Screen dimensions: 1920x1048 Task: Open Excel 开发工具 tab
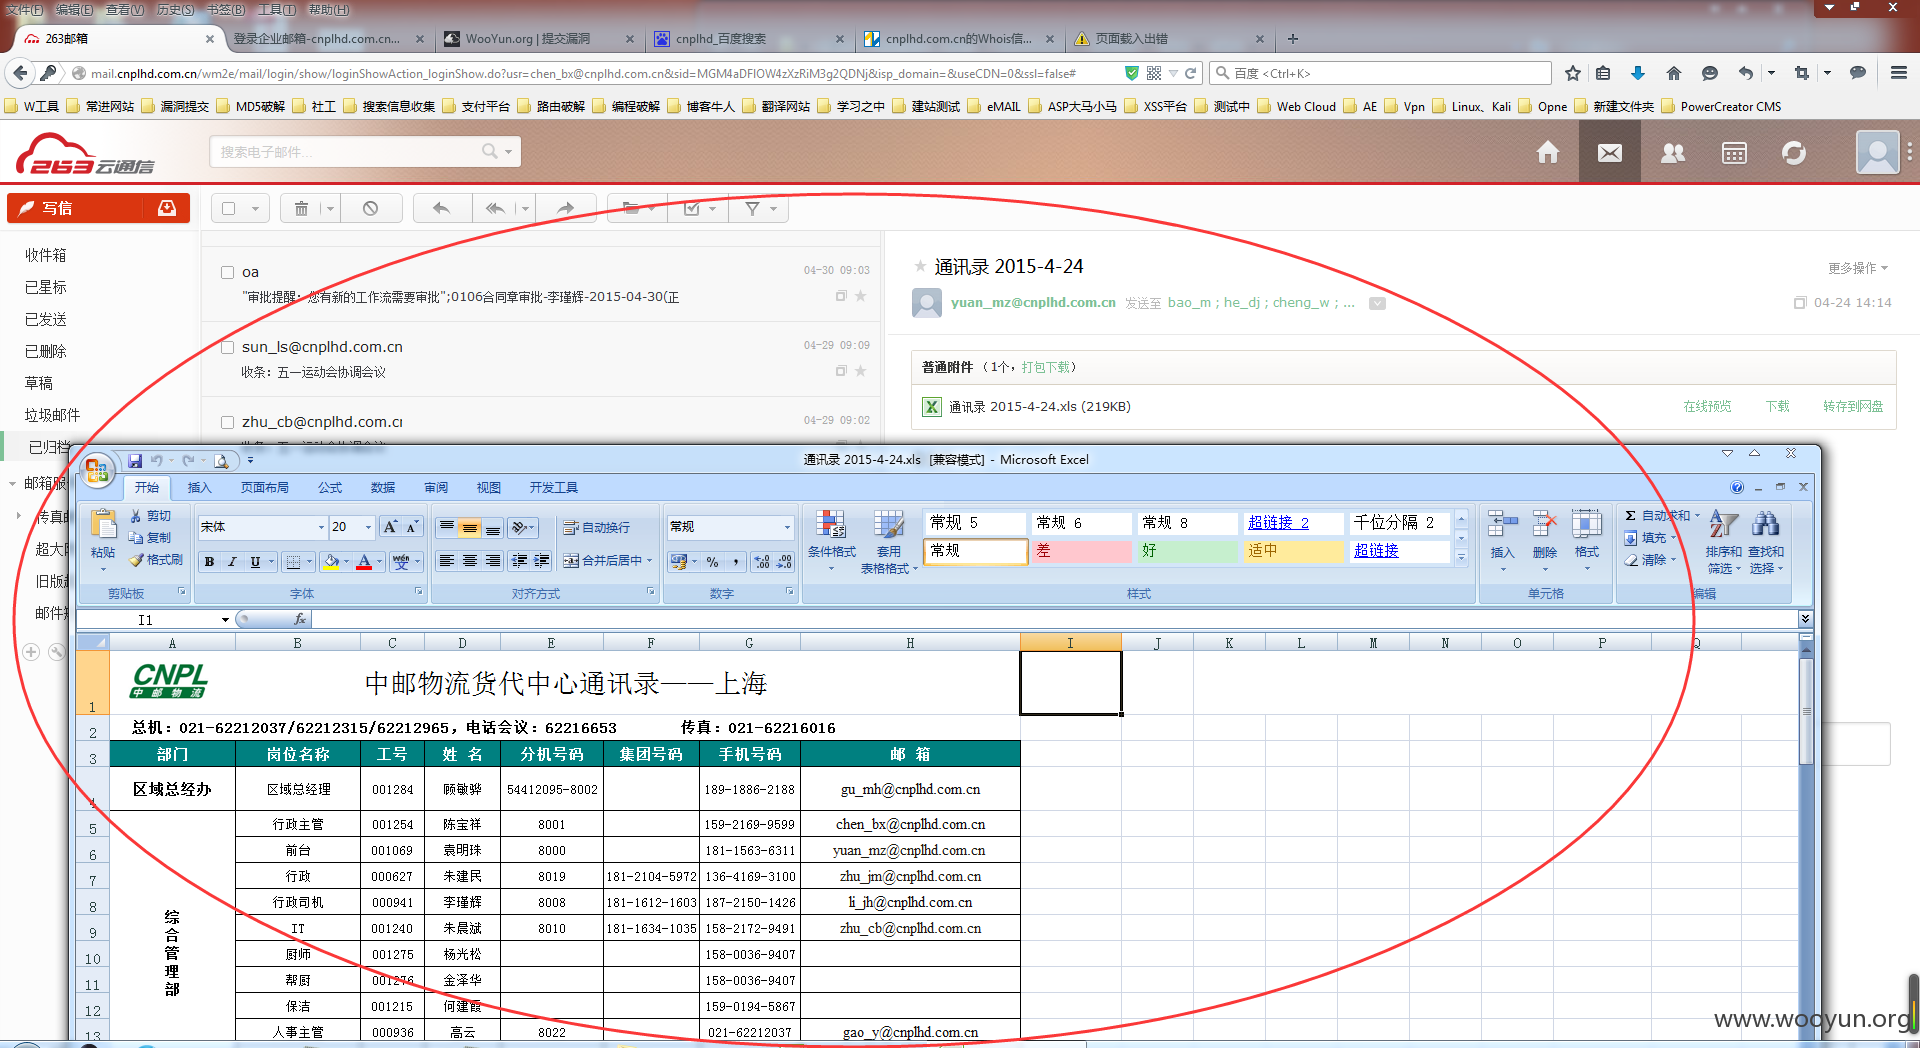pos(554,488)
